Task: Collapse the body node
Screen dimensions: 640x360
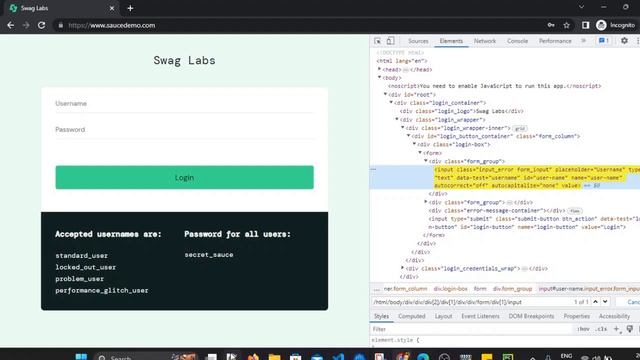Action: 380,78
